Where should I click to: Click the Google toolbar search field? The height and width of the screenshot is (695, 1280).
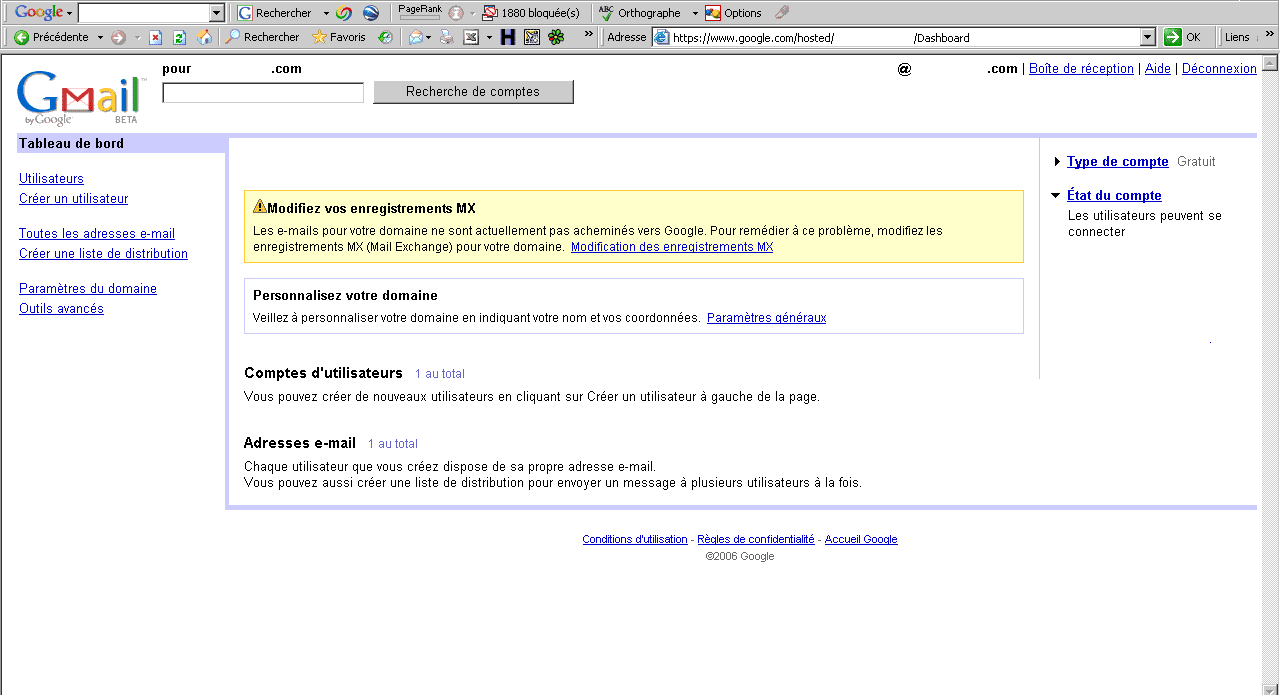click(x=144, y=13)
